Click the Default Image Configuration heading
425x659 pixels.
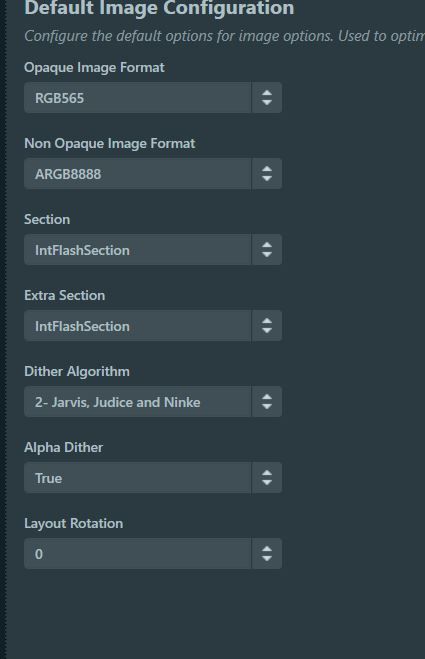(159, 8)
